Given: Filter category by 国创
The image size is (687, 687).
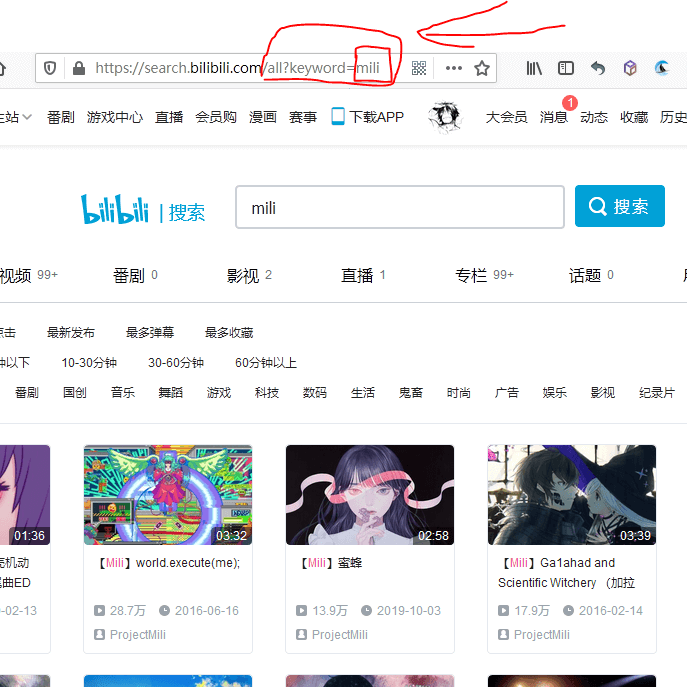Looking at the screenshot, I should [x=75, y=393].
